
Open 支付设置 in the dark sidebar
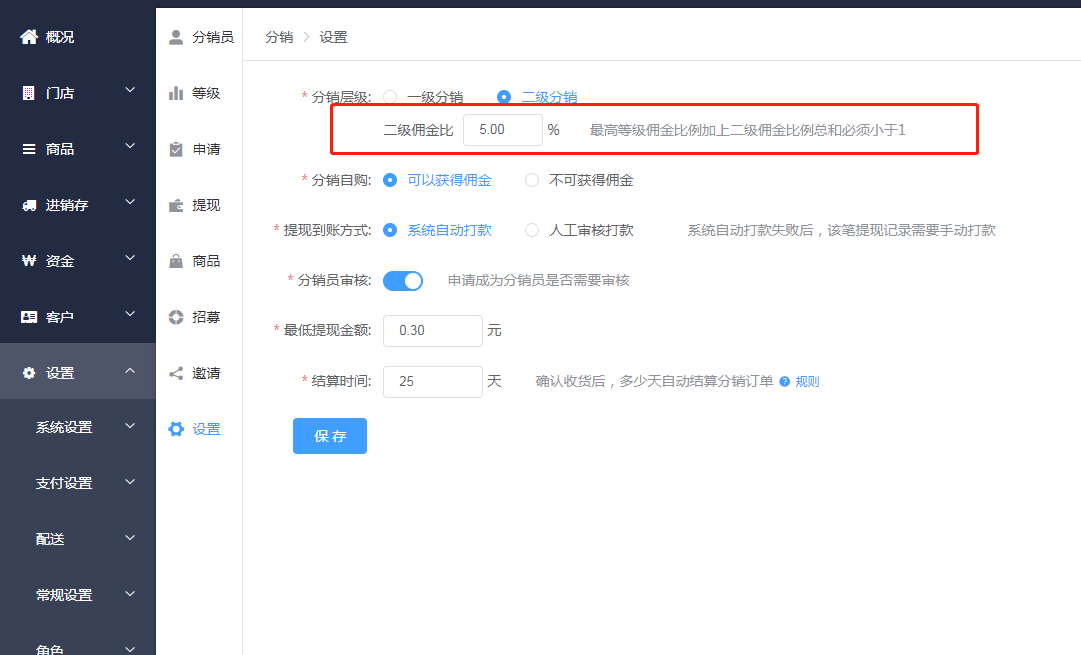[64, 483]
